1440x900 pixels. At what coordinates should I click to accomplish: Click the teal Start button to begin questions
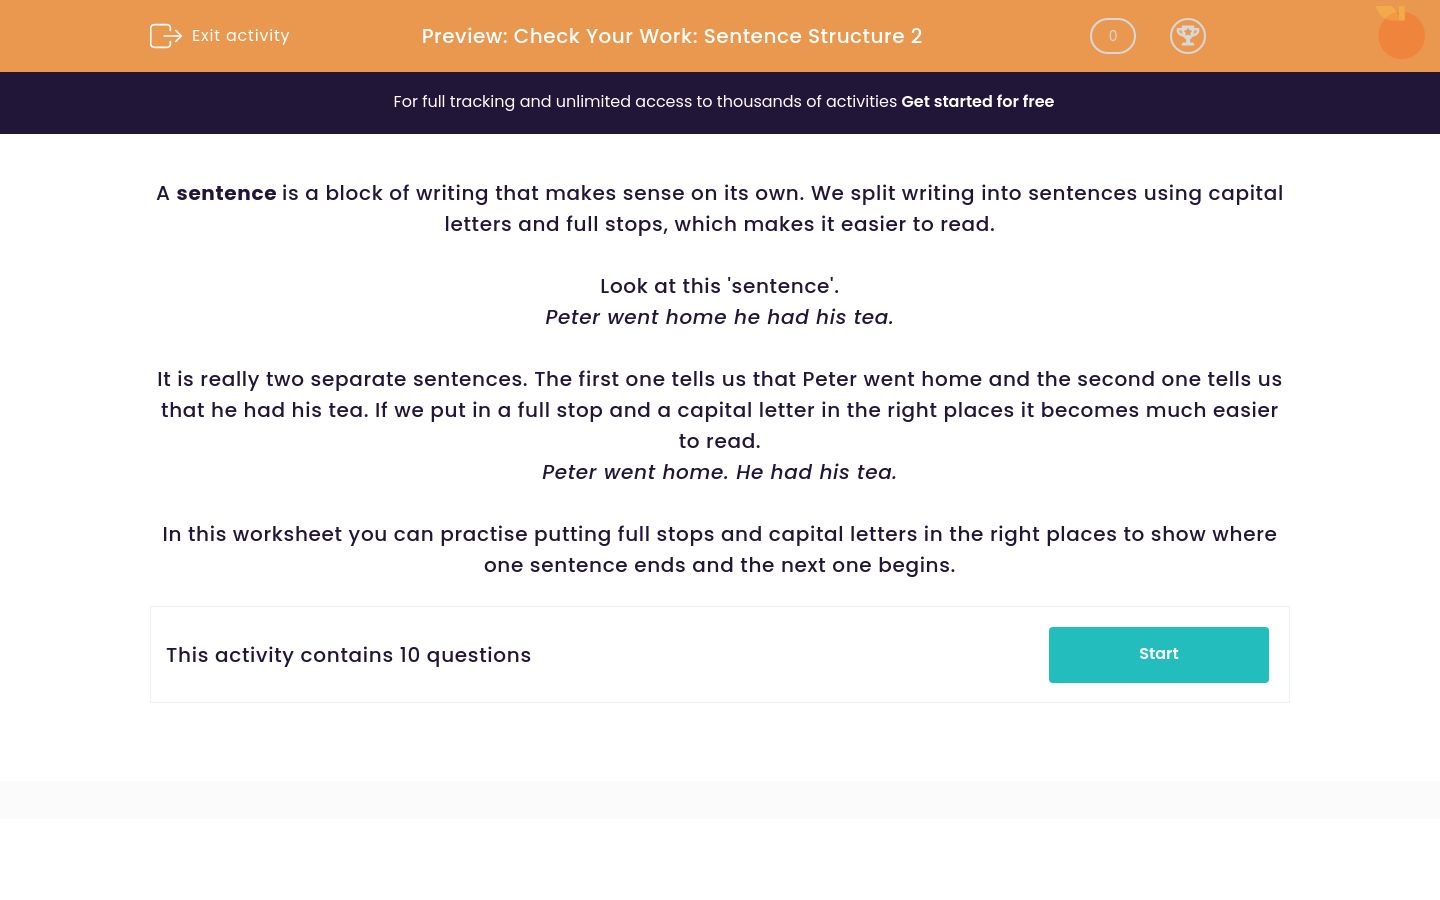click(1158, 654)
